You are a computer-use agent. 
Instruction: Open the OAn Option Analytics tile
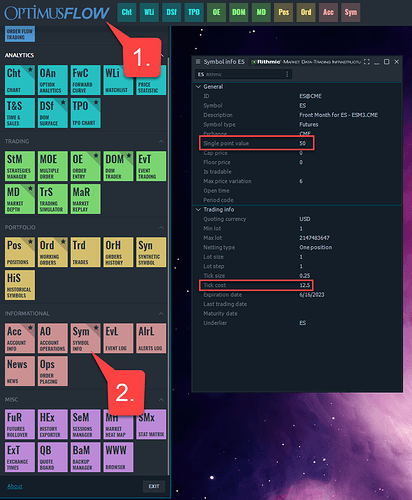coord(53,80)
